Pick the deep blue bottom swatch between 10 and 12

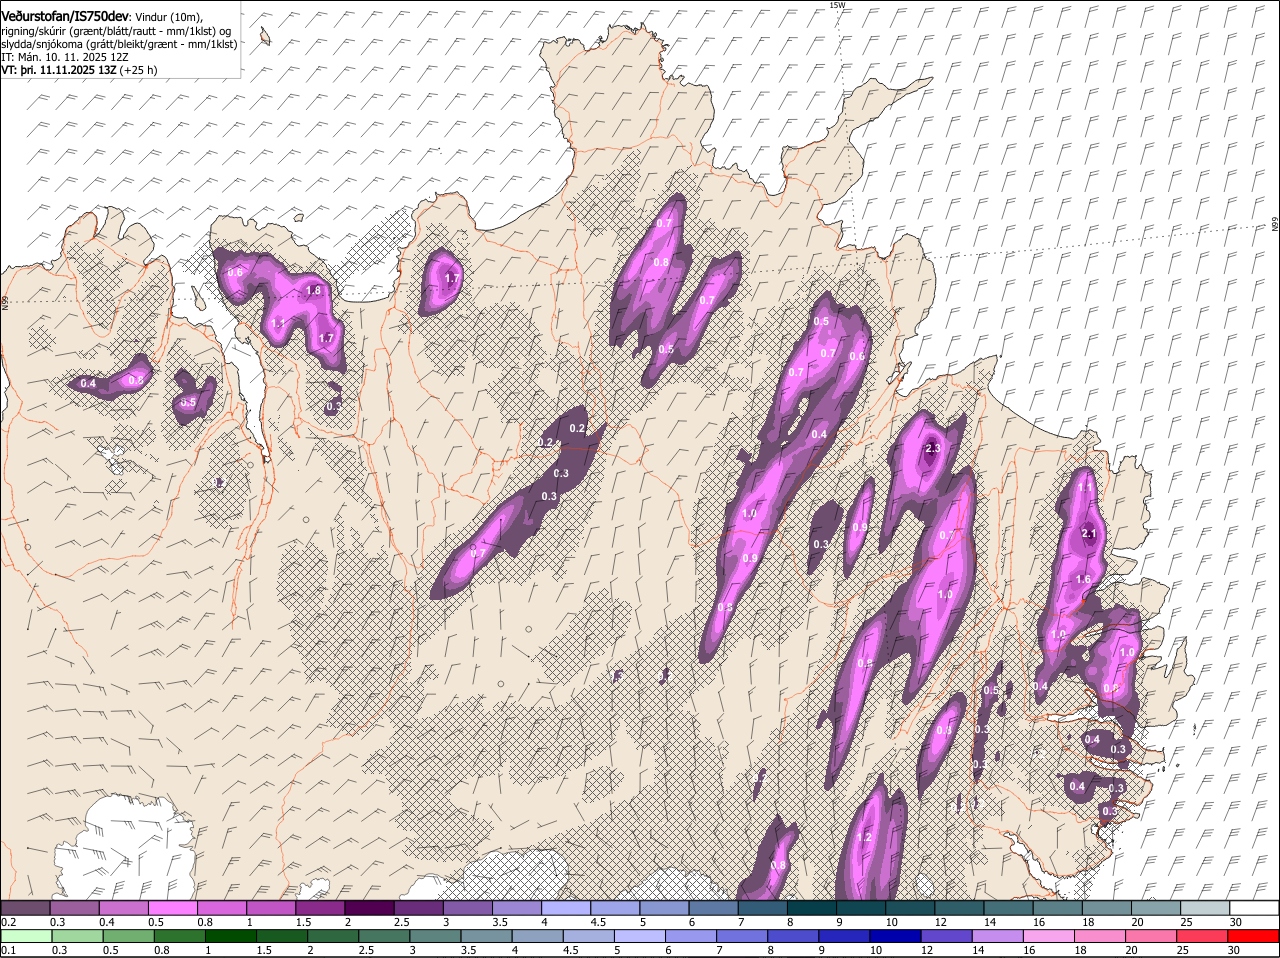897,936
